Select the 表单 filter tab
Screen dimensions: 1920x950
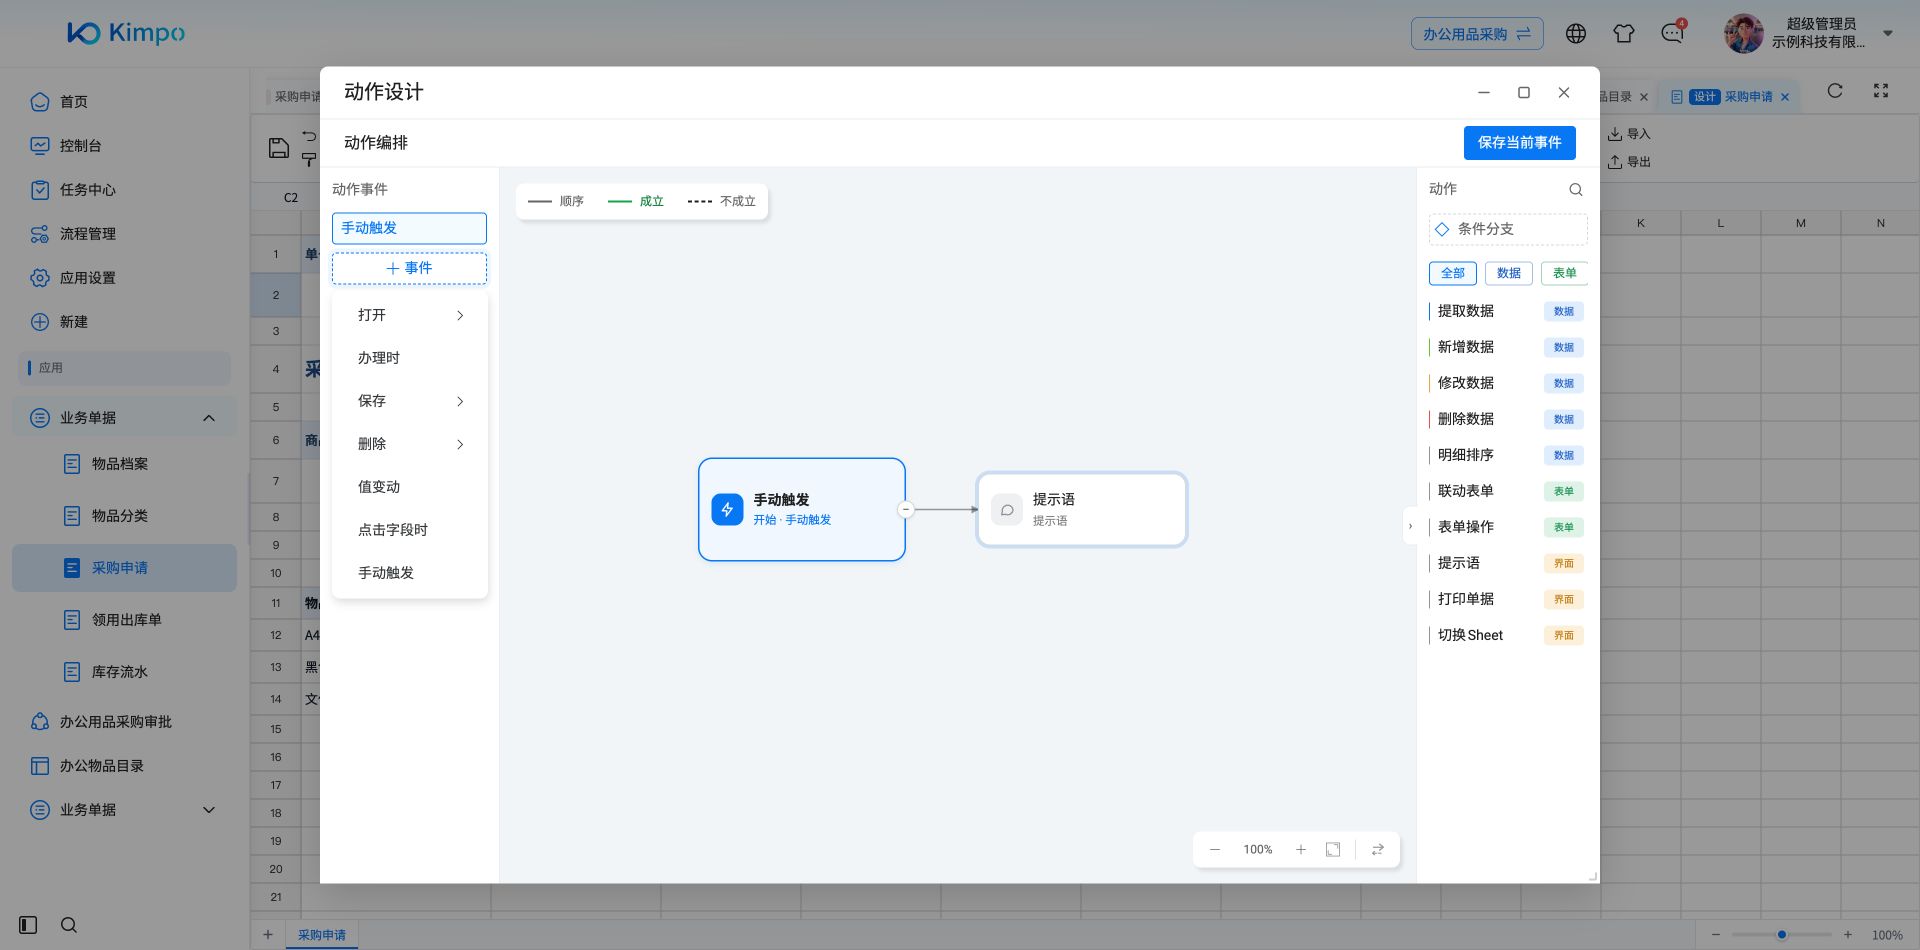coord(1564,273)
